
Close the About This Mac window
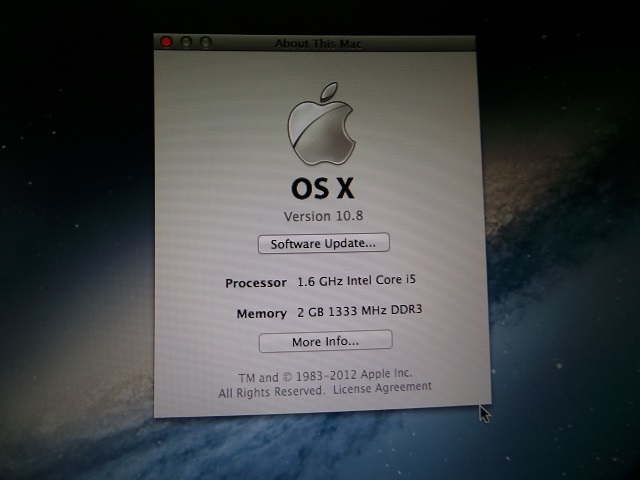166,42
